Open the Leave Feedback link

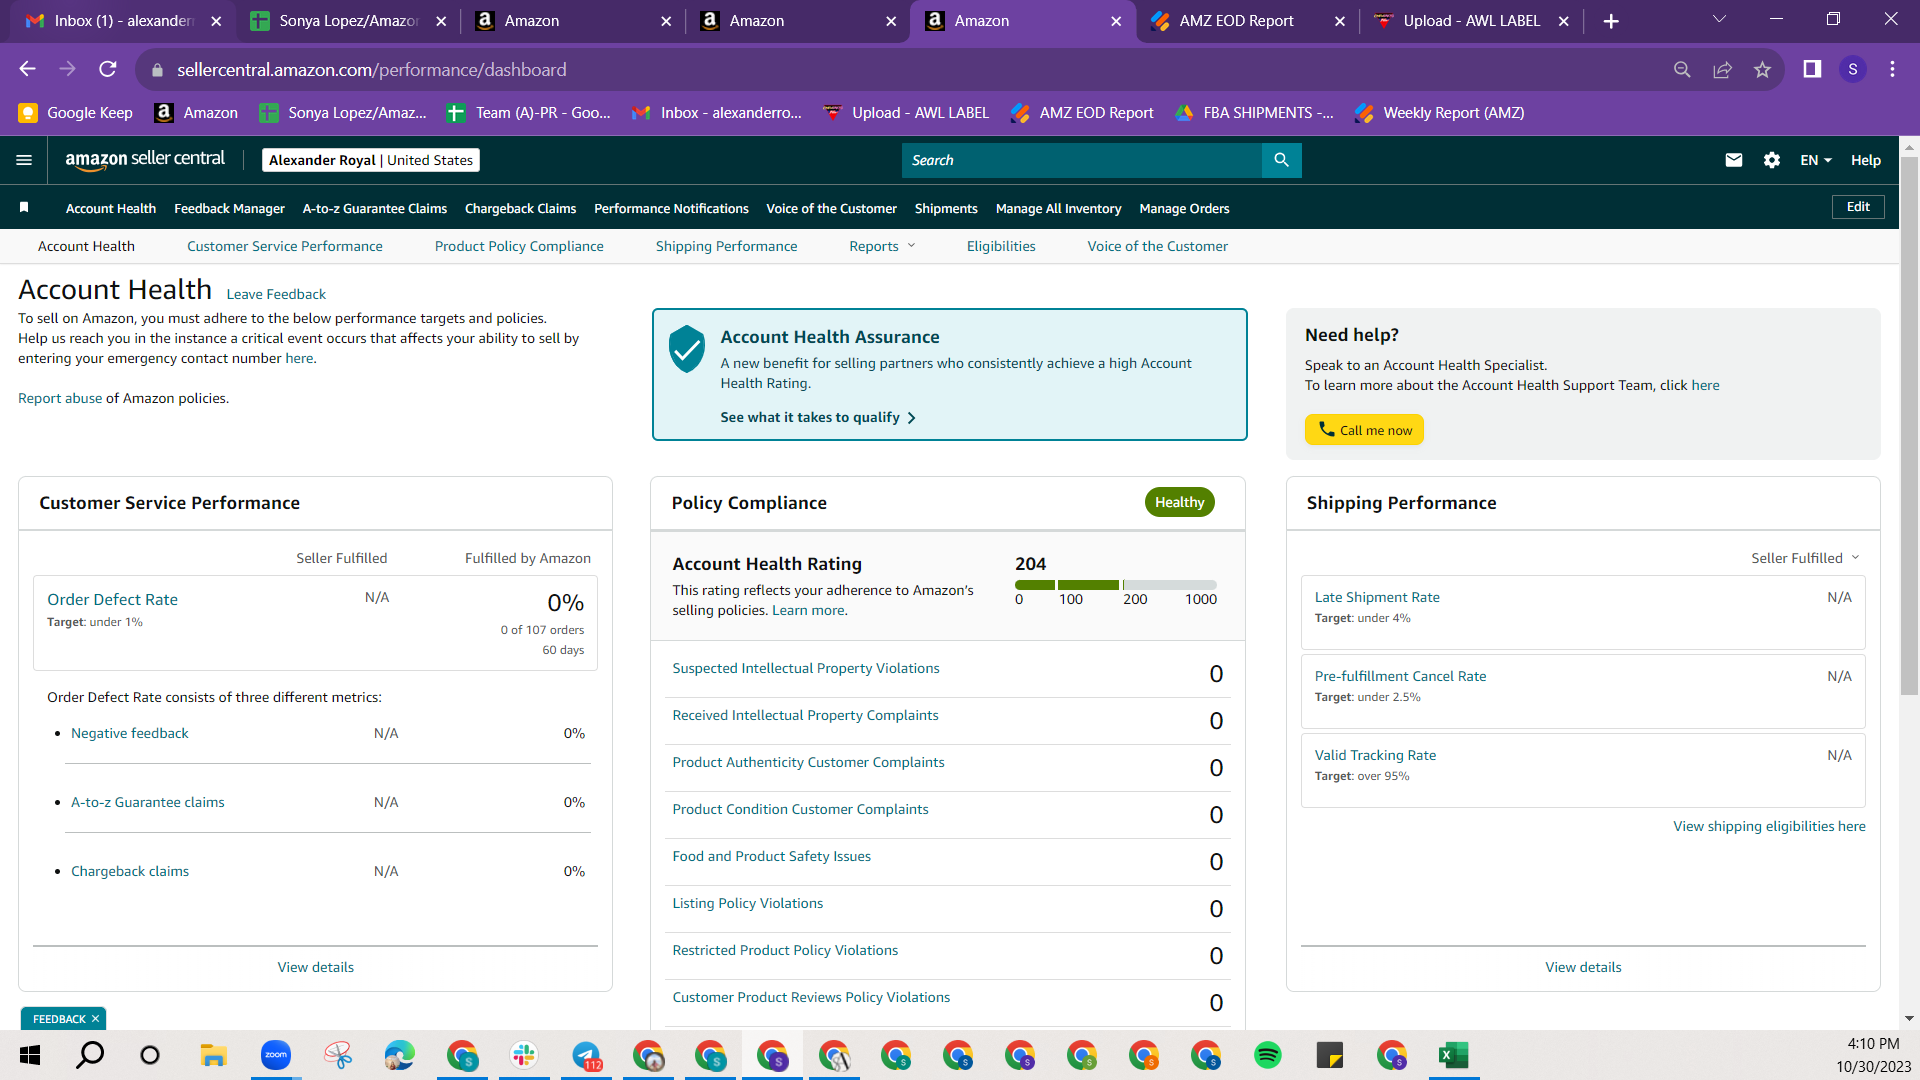(276, 294)
